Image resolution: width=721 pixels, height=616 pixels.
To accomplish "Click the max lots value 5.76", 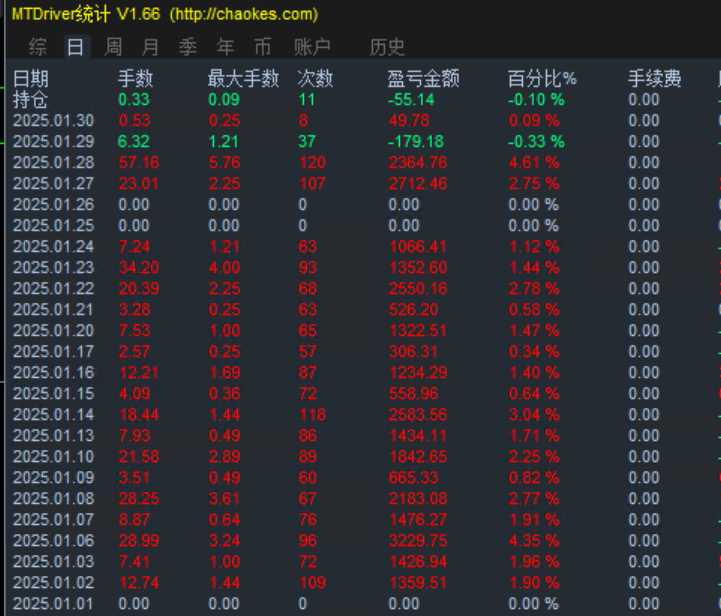I will click(224, 162).
